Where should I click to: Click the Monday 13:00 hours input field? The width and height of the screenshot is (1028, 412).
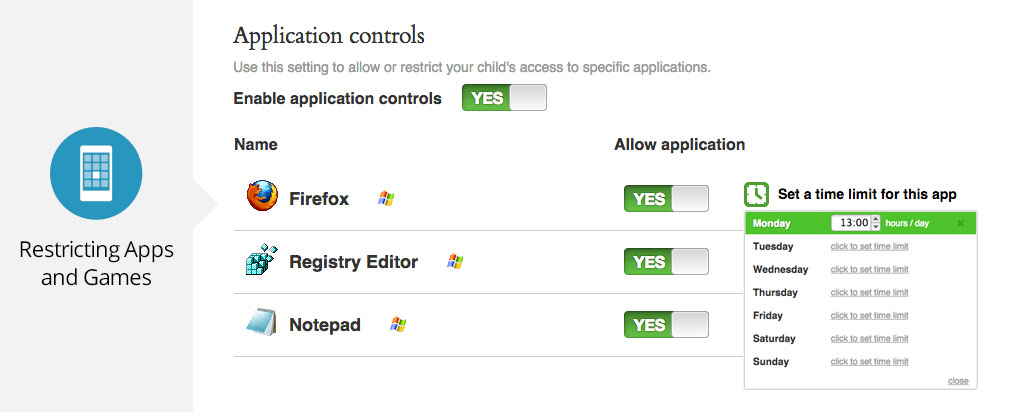tap(851, 223)
